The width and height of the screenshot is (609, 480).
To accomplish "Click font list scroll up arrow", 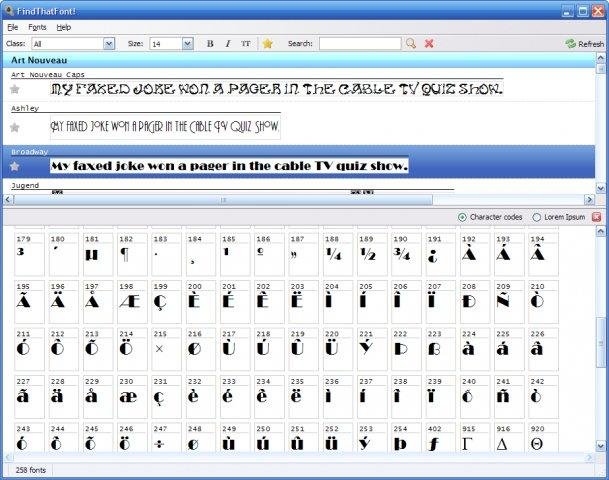I will click(x=600, y=58).
